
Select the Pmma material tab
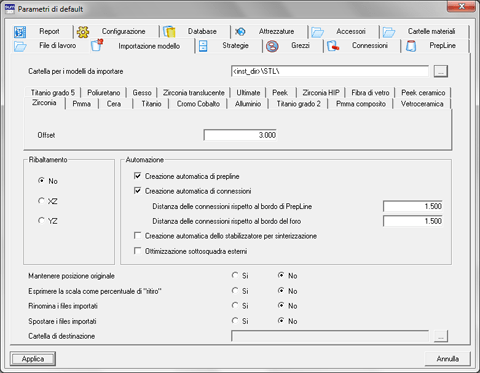tap(82, 104)
